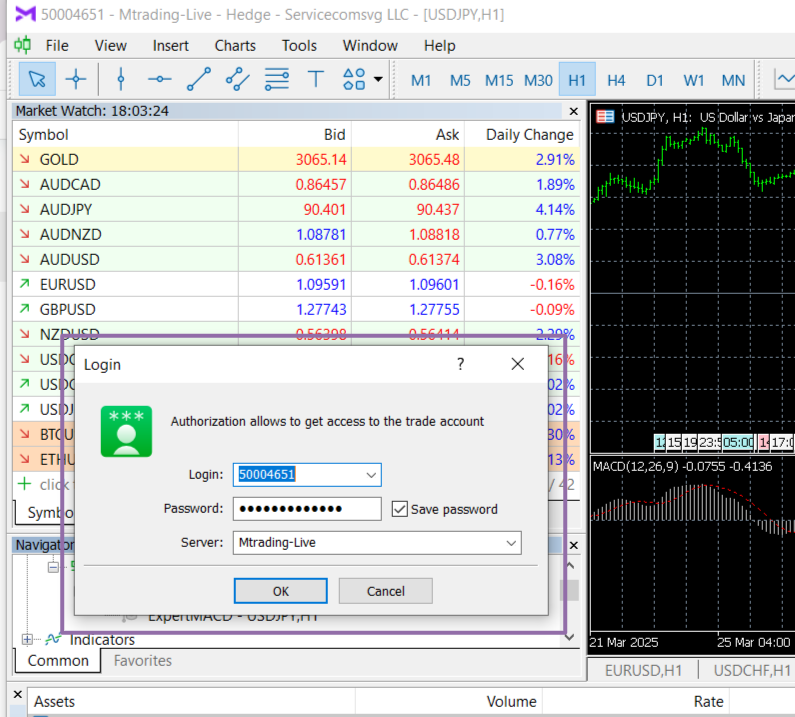Image resolution: width=795 pixels, height=717 pixels.
Task: Click the AUDCAD down-arrow direction icon
Action: pyautogui.click(x=24, y=184)
